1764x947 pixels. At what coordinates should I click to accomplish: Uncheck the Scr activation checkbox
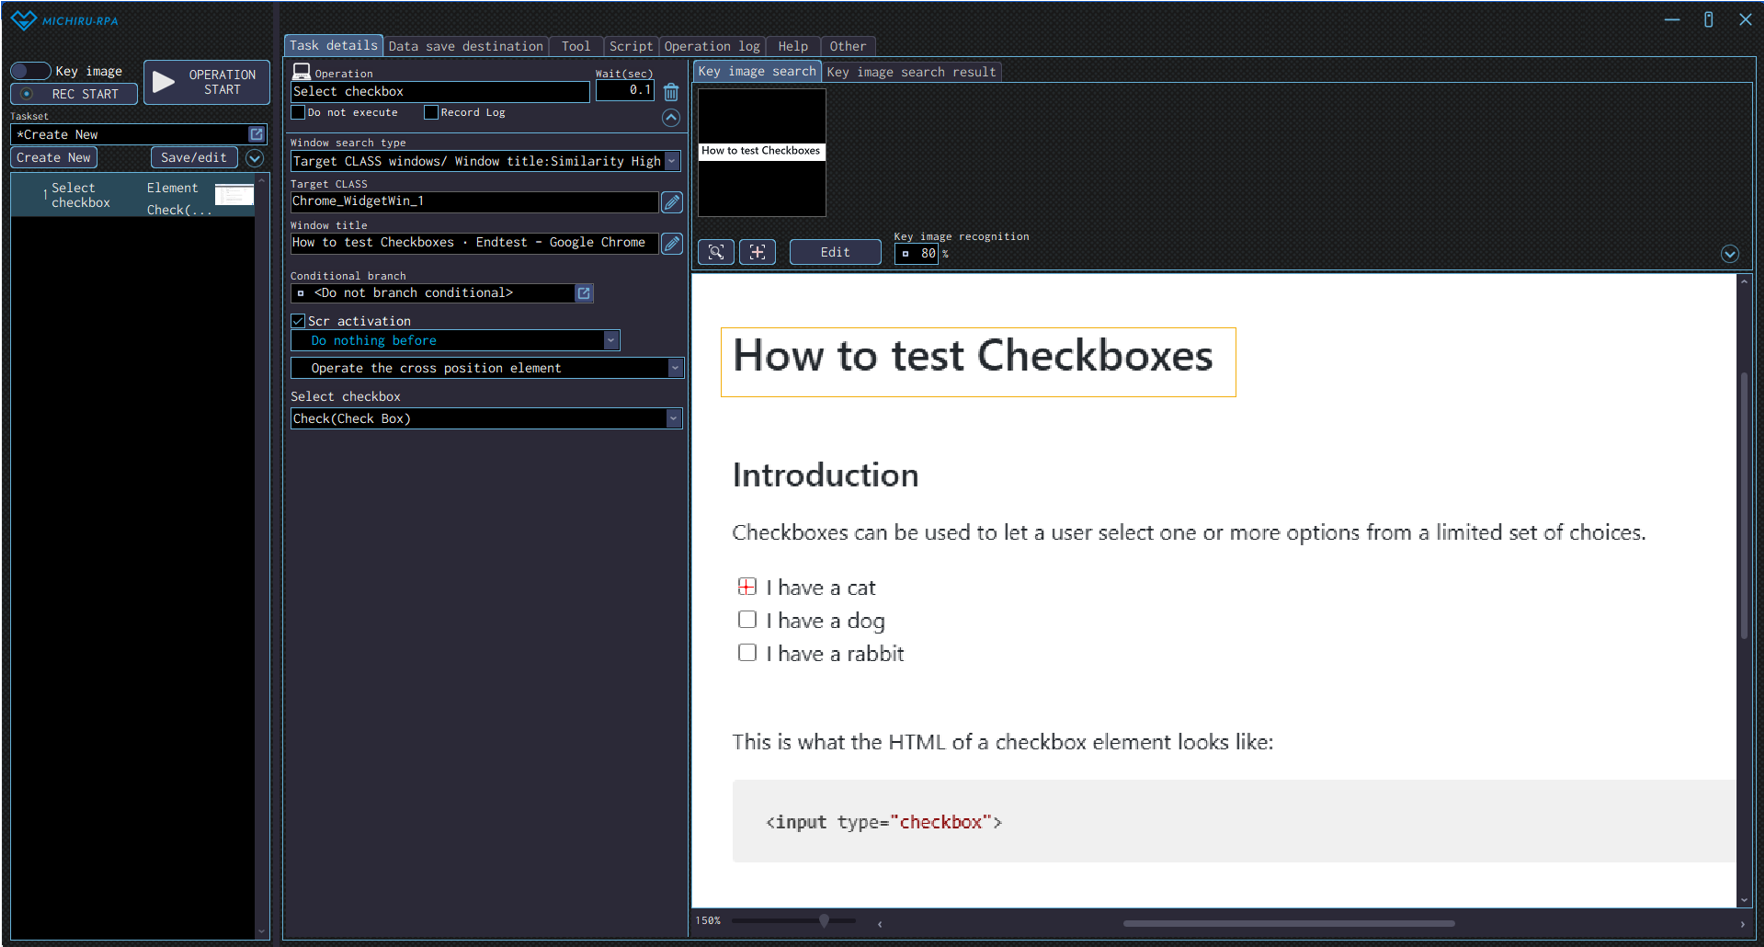coord(298,321)
